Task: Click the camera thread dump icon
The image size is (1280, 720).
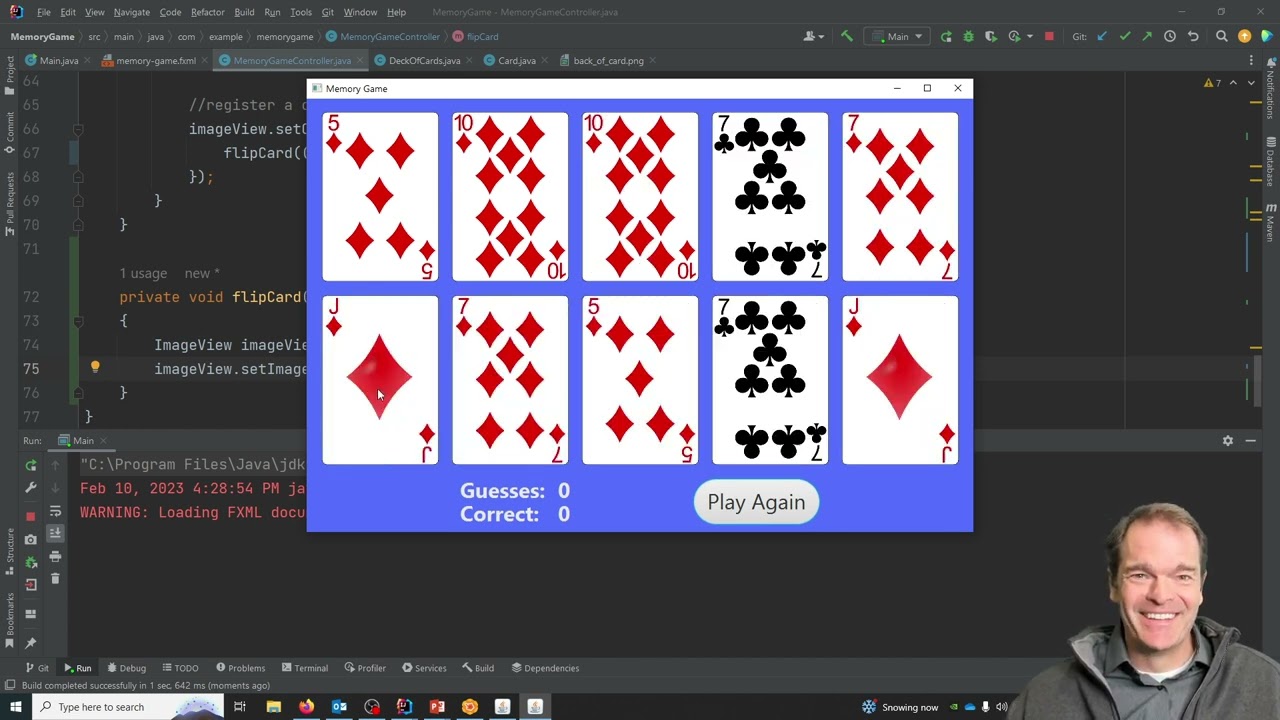Action: pos(31,539)
